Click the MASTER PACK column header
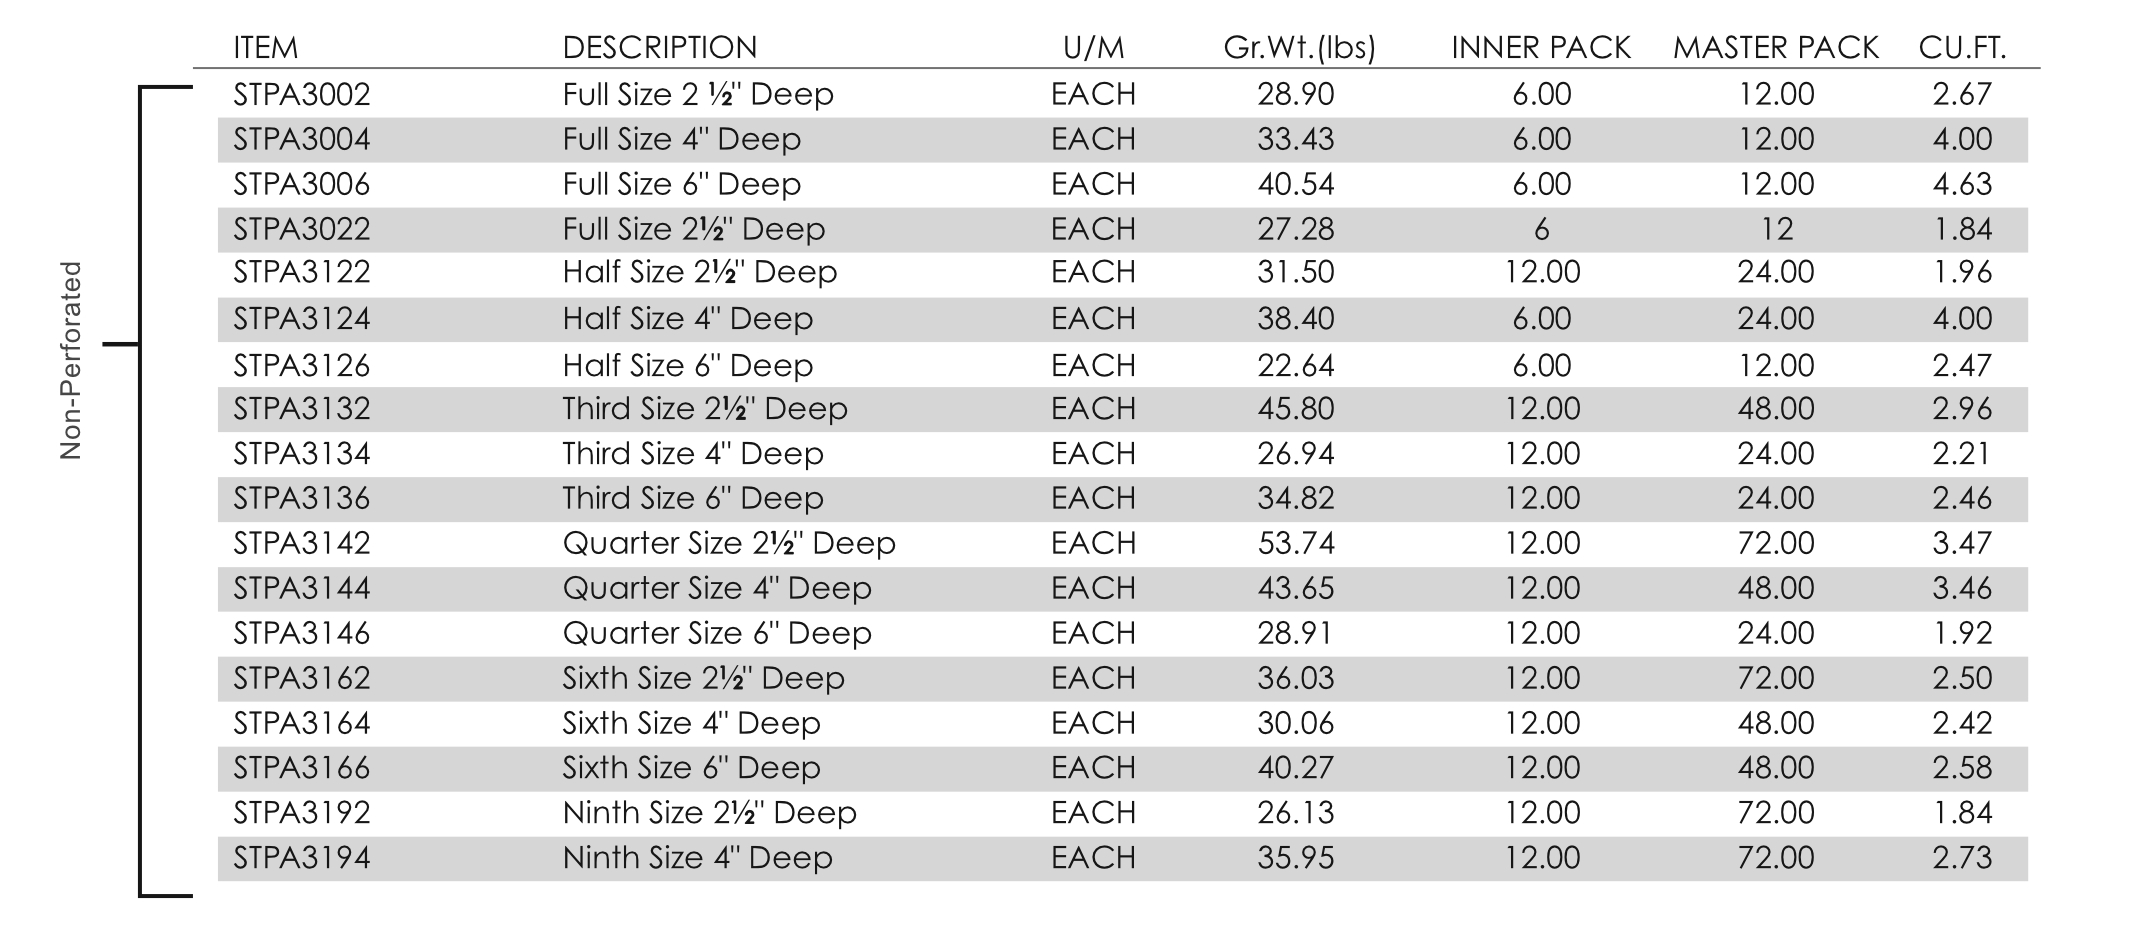Image resolution: width=2132 pixels, height=941 pixels. pyautogui.click(x=1775, y=47)
